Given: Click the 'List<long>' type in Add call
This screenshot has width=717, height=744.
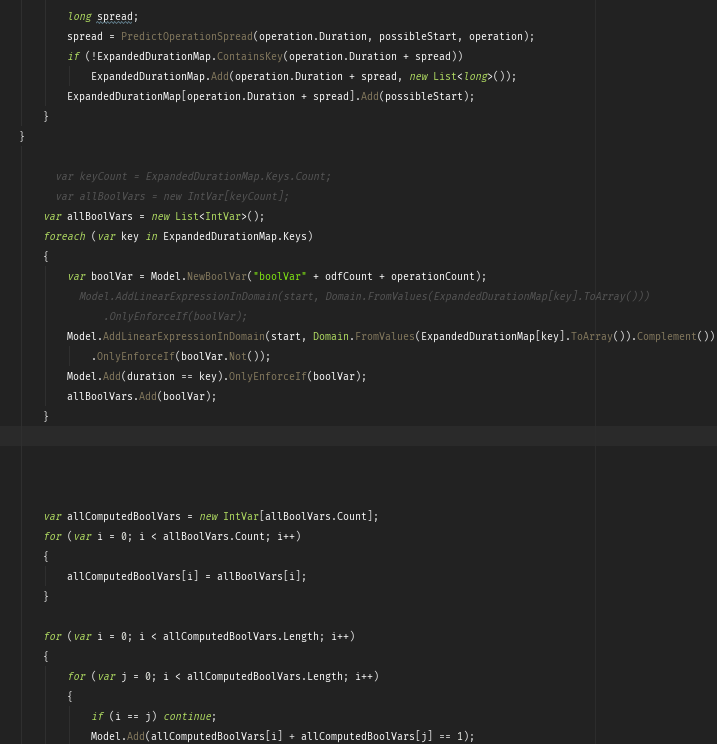Looking at the screenshot, I should coord(463,76).
